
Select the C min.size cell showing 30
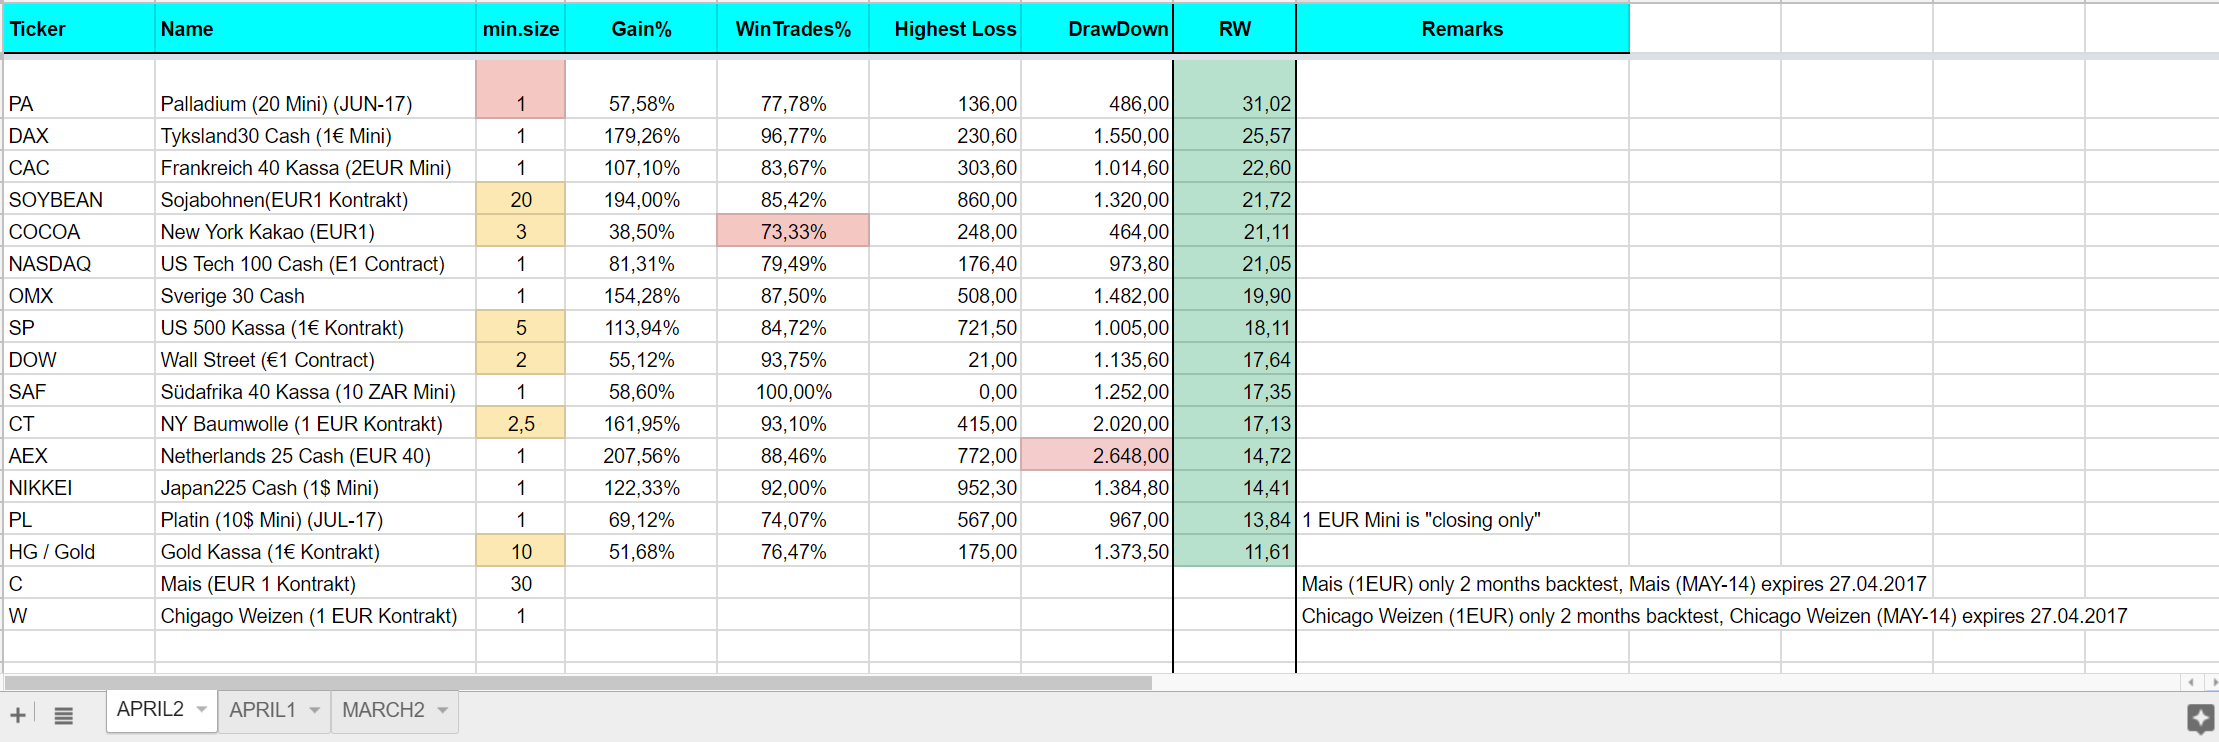tap(520, 583)
